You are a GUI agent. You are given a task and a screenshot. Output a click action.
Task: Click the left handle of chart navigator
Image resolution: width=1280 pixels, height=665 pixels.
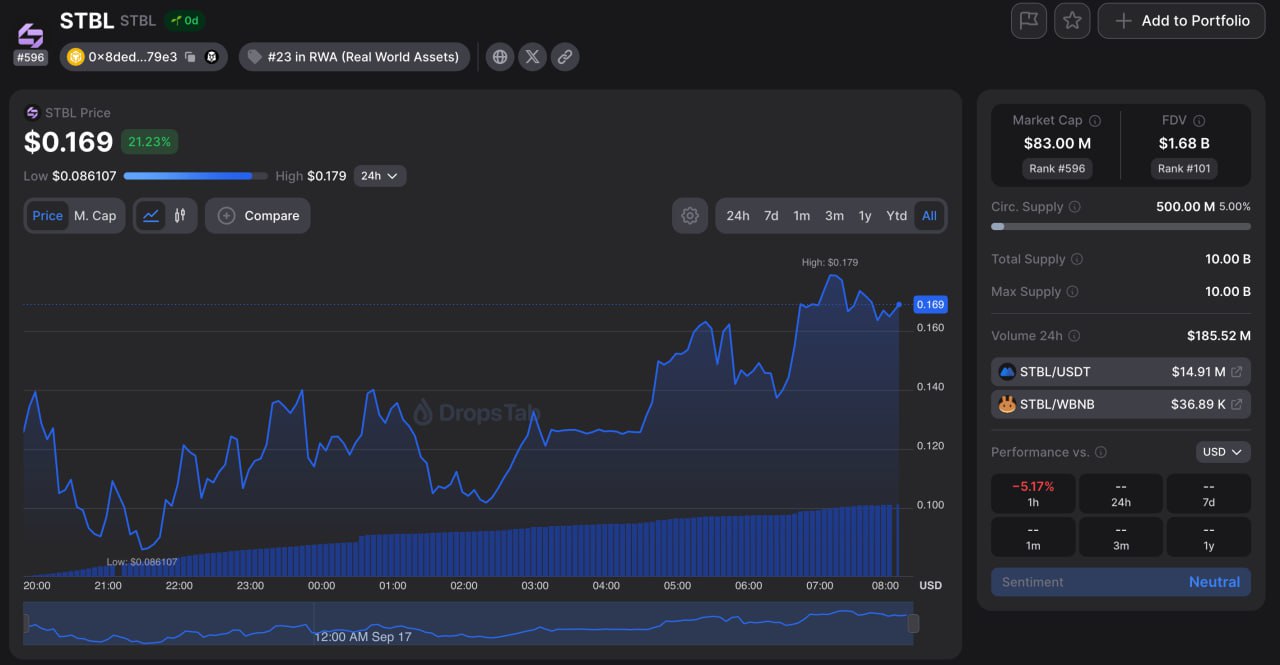(26, 624)
